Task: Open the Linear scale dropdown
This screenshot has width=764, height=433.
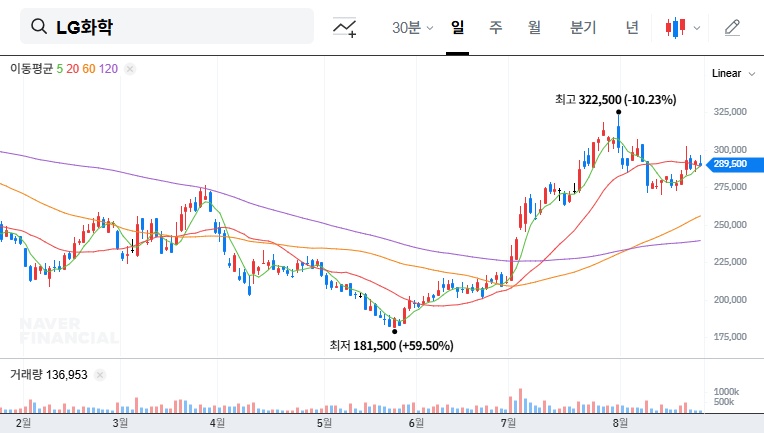Action: [733, 74]
